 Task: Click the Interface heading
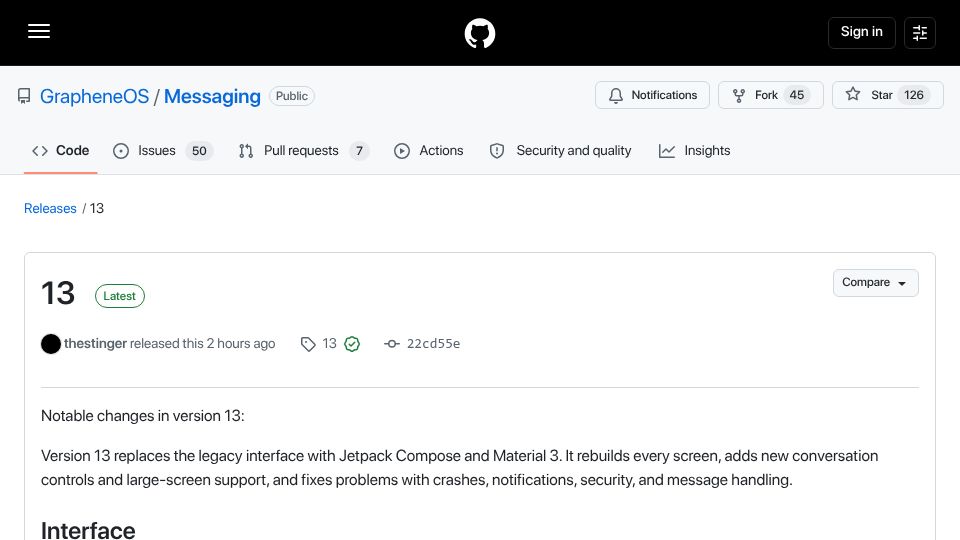click(x=88, y=530)
